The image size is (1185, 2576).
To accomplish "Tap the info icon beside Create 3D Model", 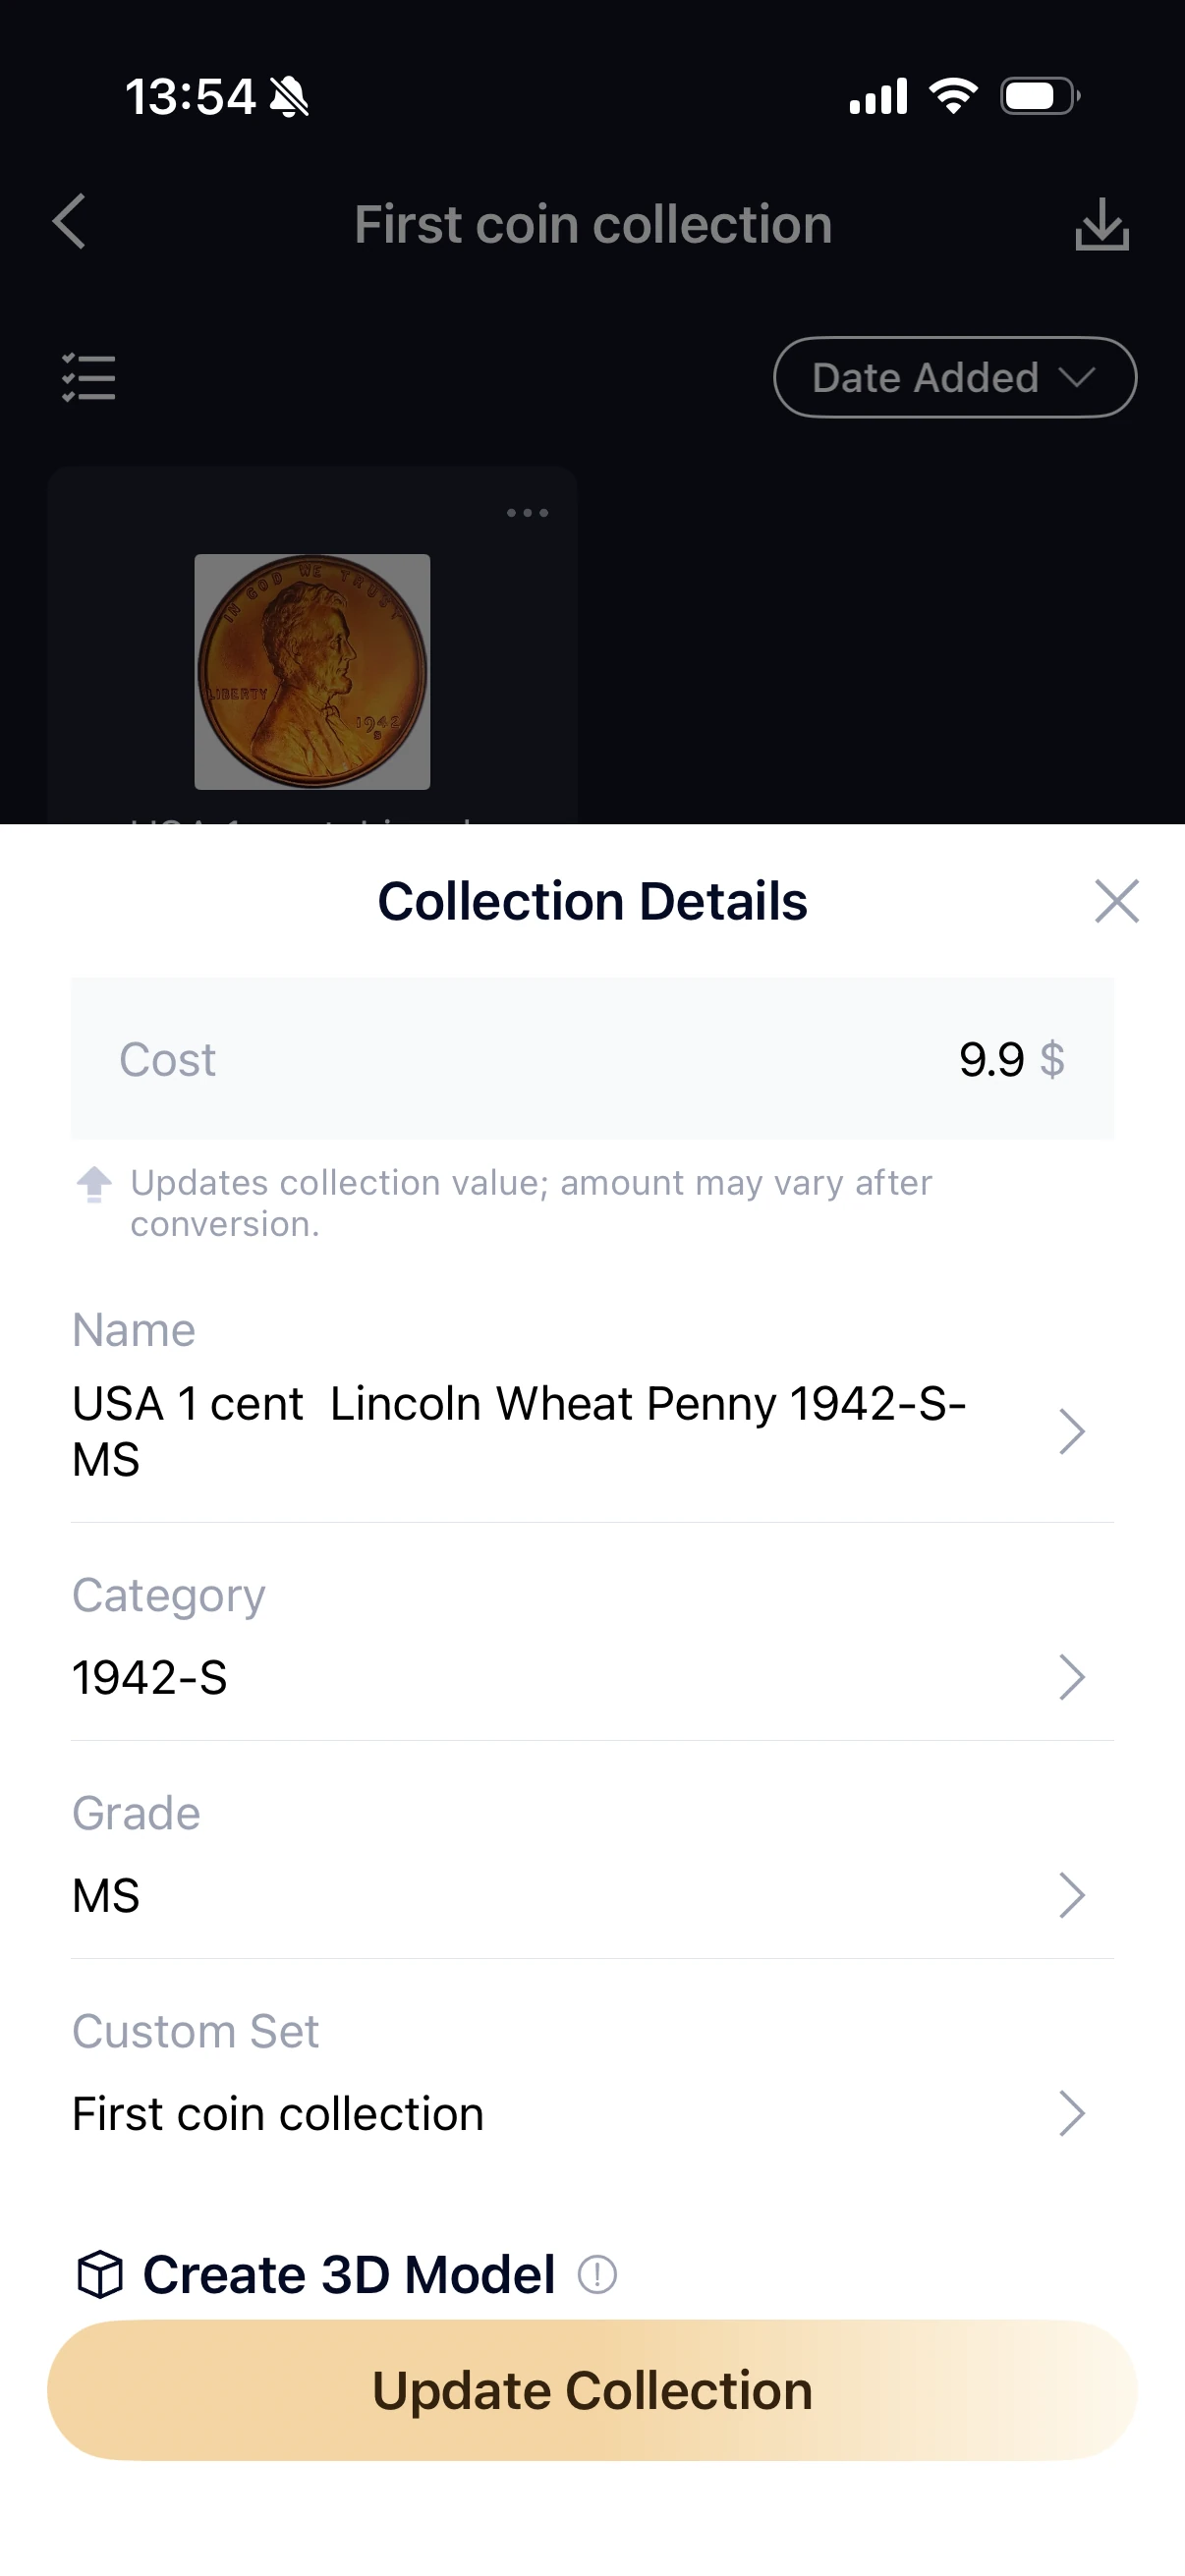I will (597, 2275).
